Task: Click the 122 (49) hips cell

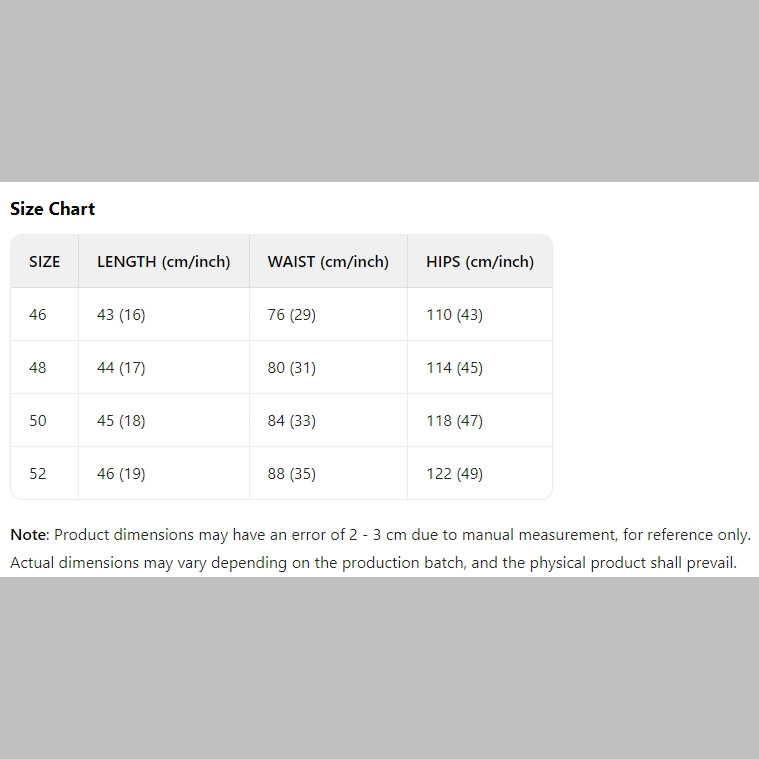Action: (454, 474)
